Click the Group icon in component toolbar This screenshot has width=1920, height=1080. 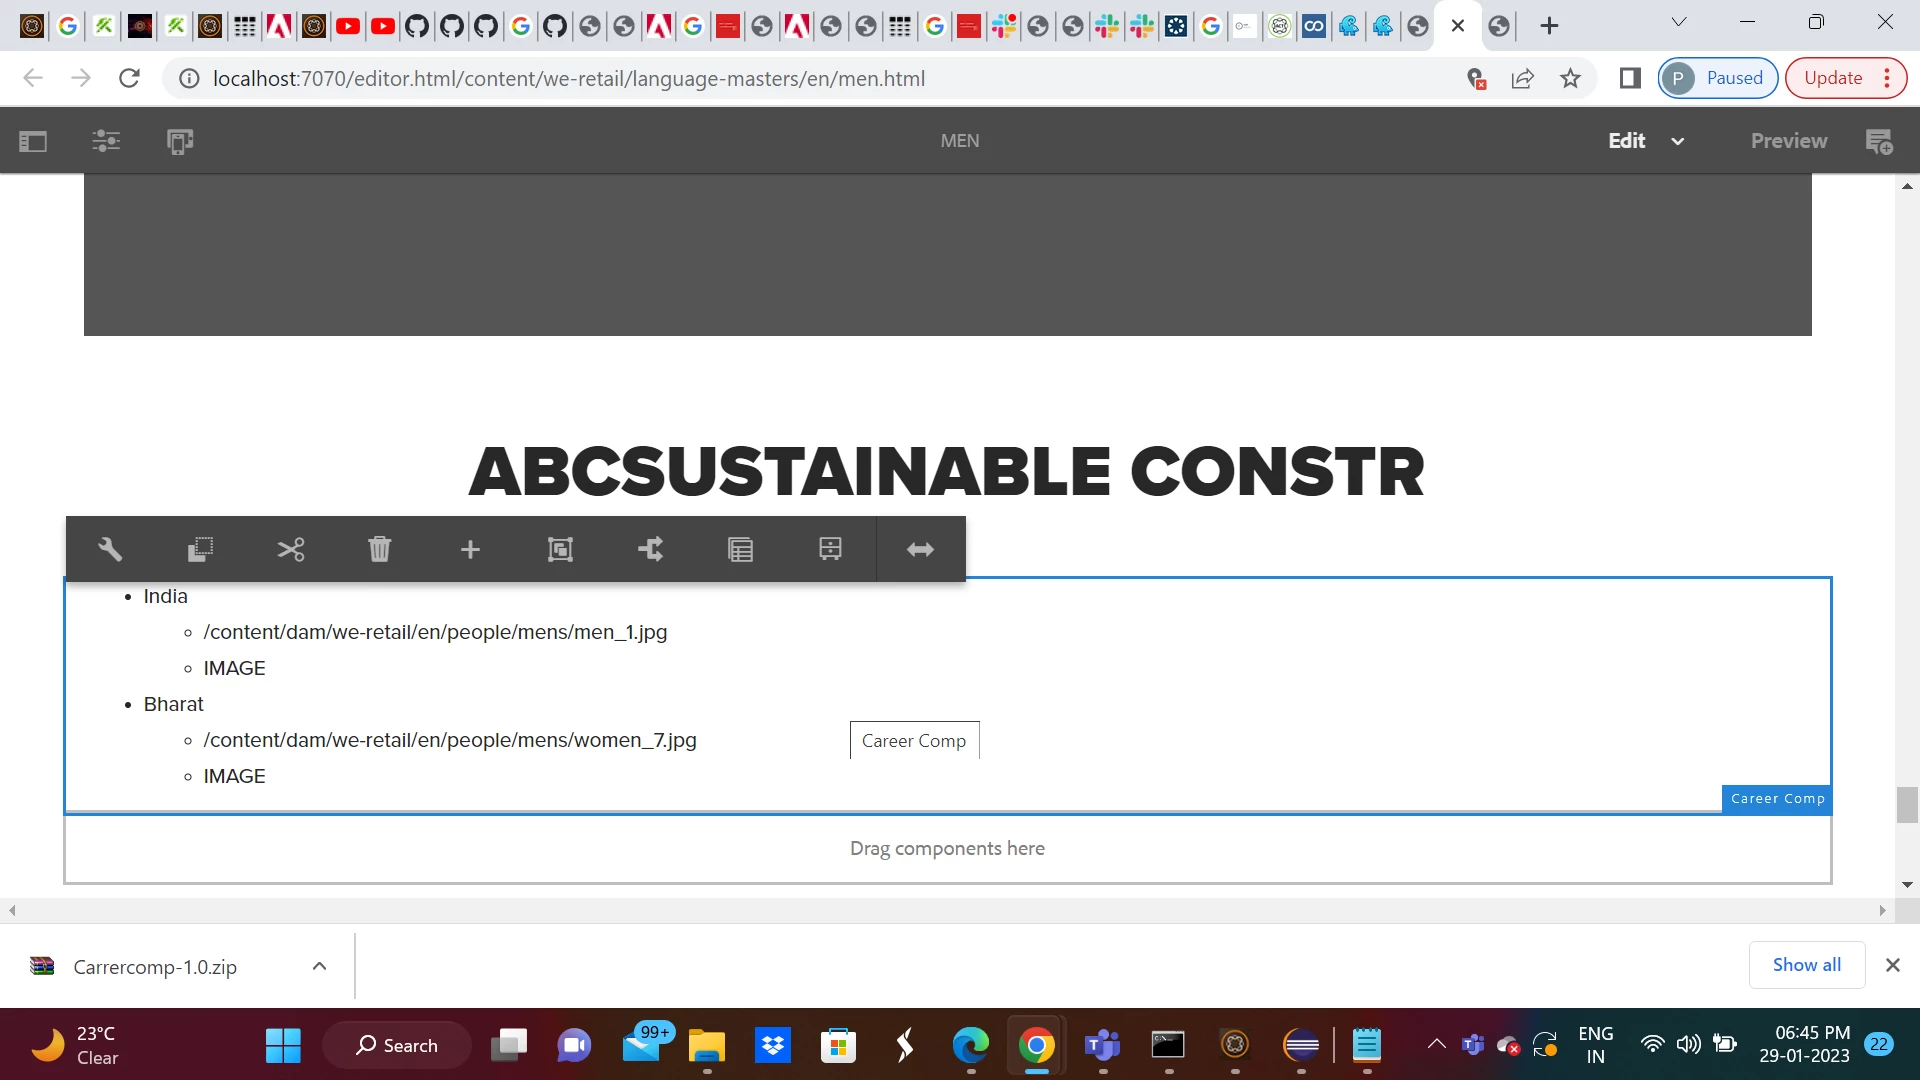pyautogui.click(x=560, y=549)
